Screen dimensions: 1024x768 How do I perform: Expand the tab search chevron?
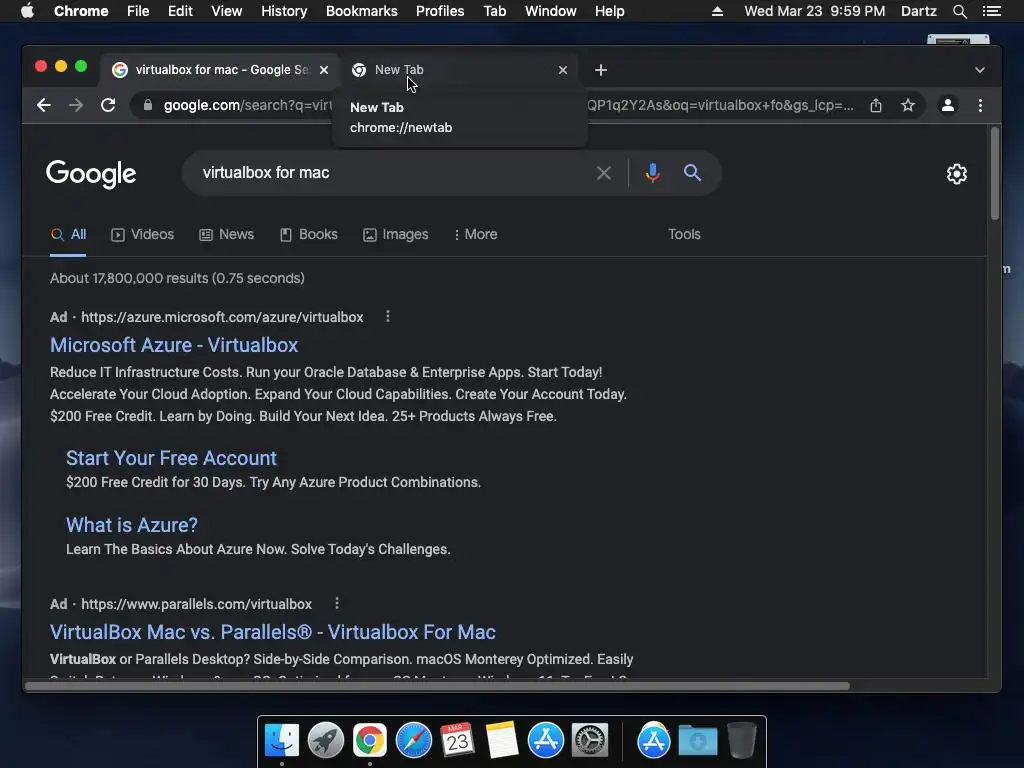[x=980, y=70]
